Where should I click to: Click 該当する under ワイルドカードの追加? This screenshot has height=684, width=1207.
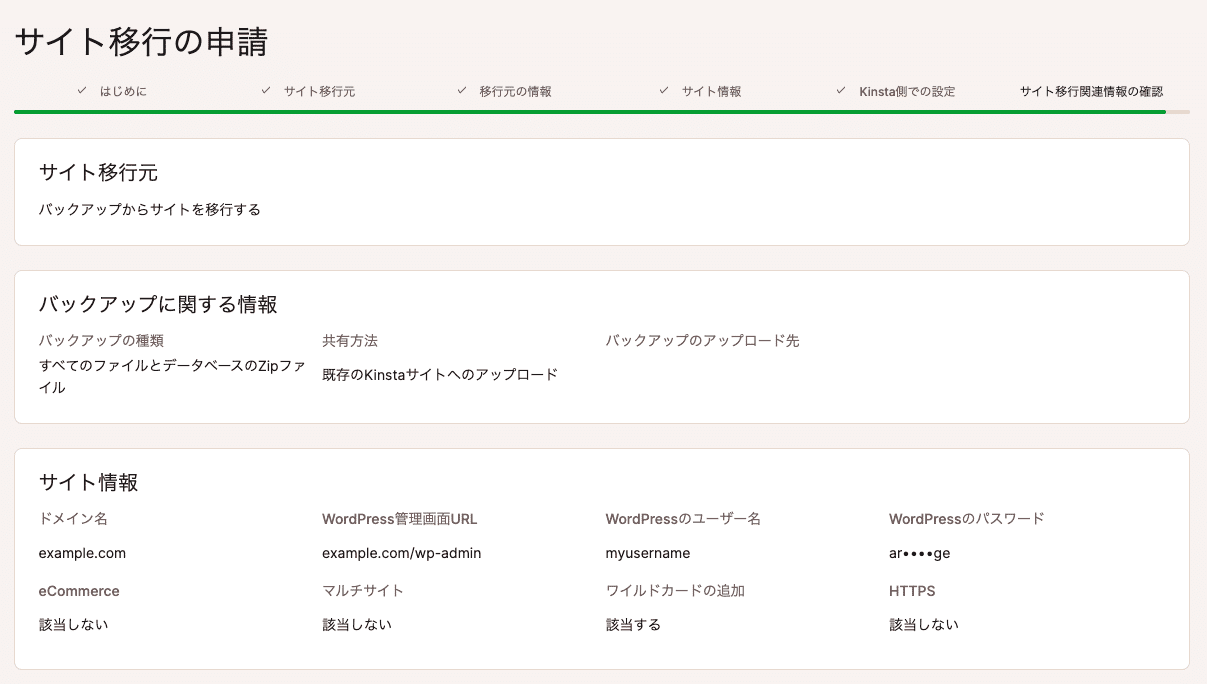tap(632, 624)
